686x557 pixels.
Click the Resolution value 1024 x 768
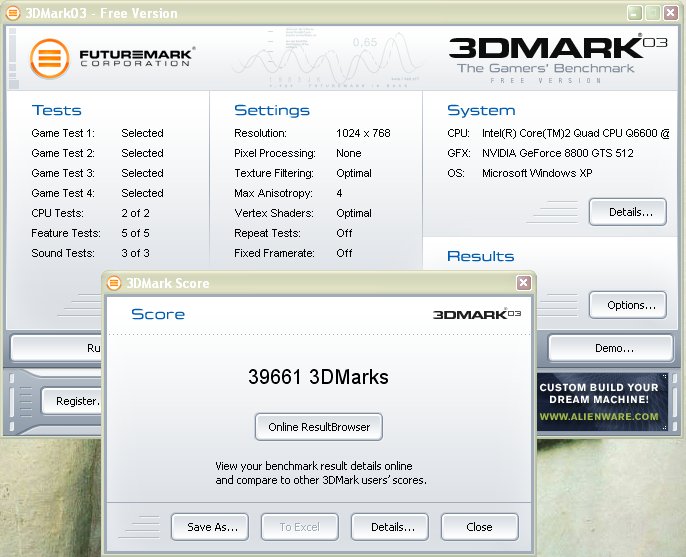tap(363, 133)
